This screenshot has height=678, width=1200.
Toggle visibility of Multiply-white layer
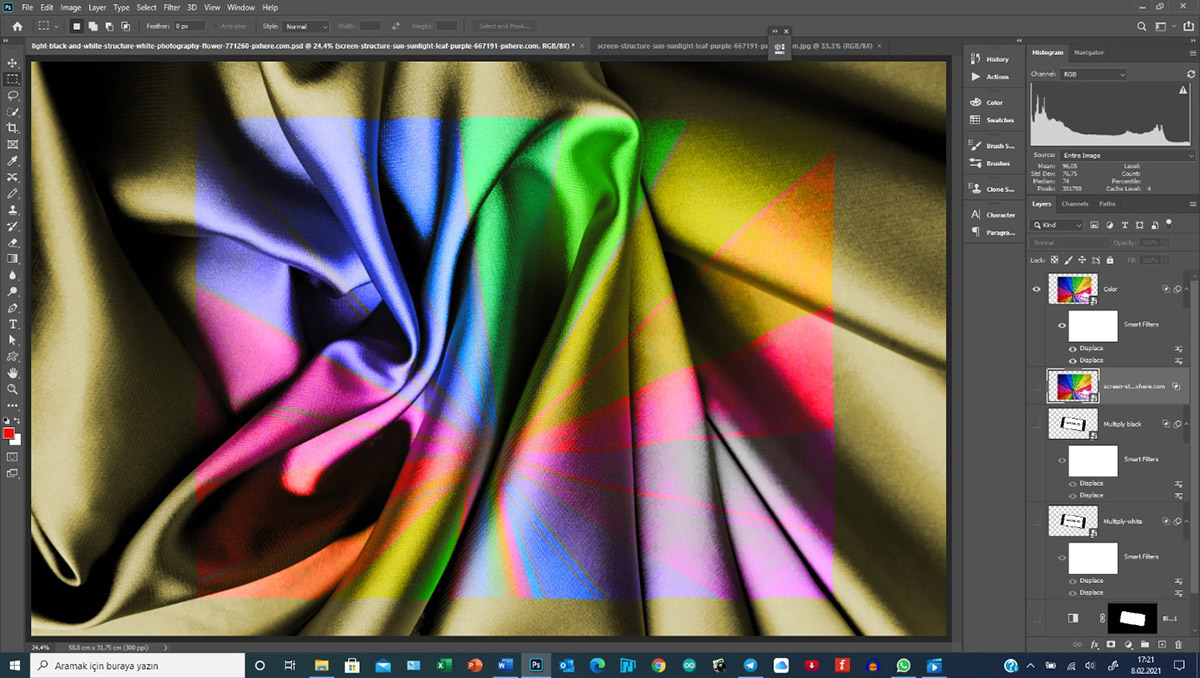coord(1035,521)
